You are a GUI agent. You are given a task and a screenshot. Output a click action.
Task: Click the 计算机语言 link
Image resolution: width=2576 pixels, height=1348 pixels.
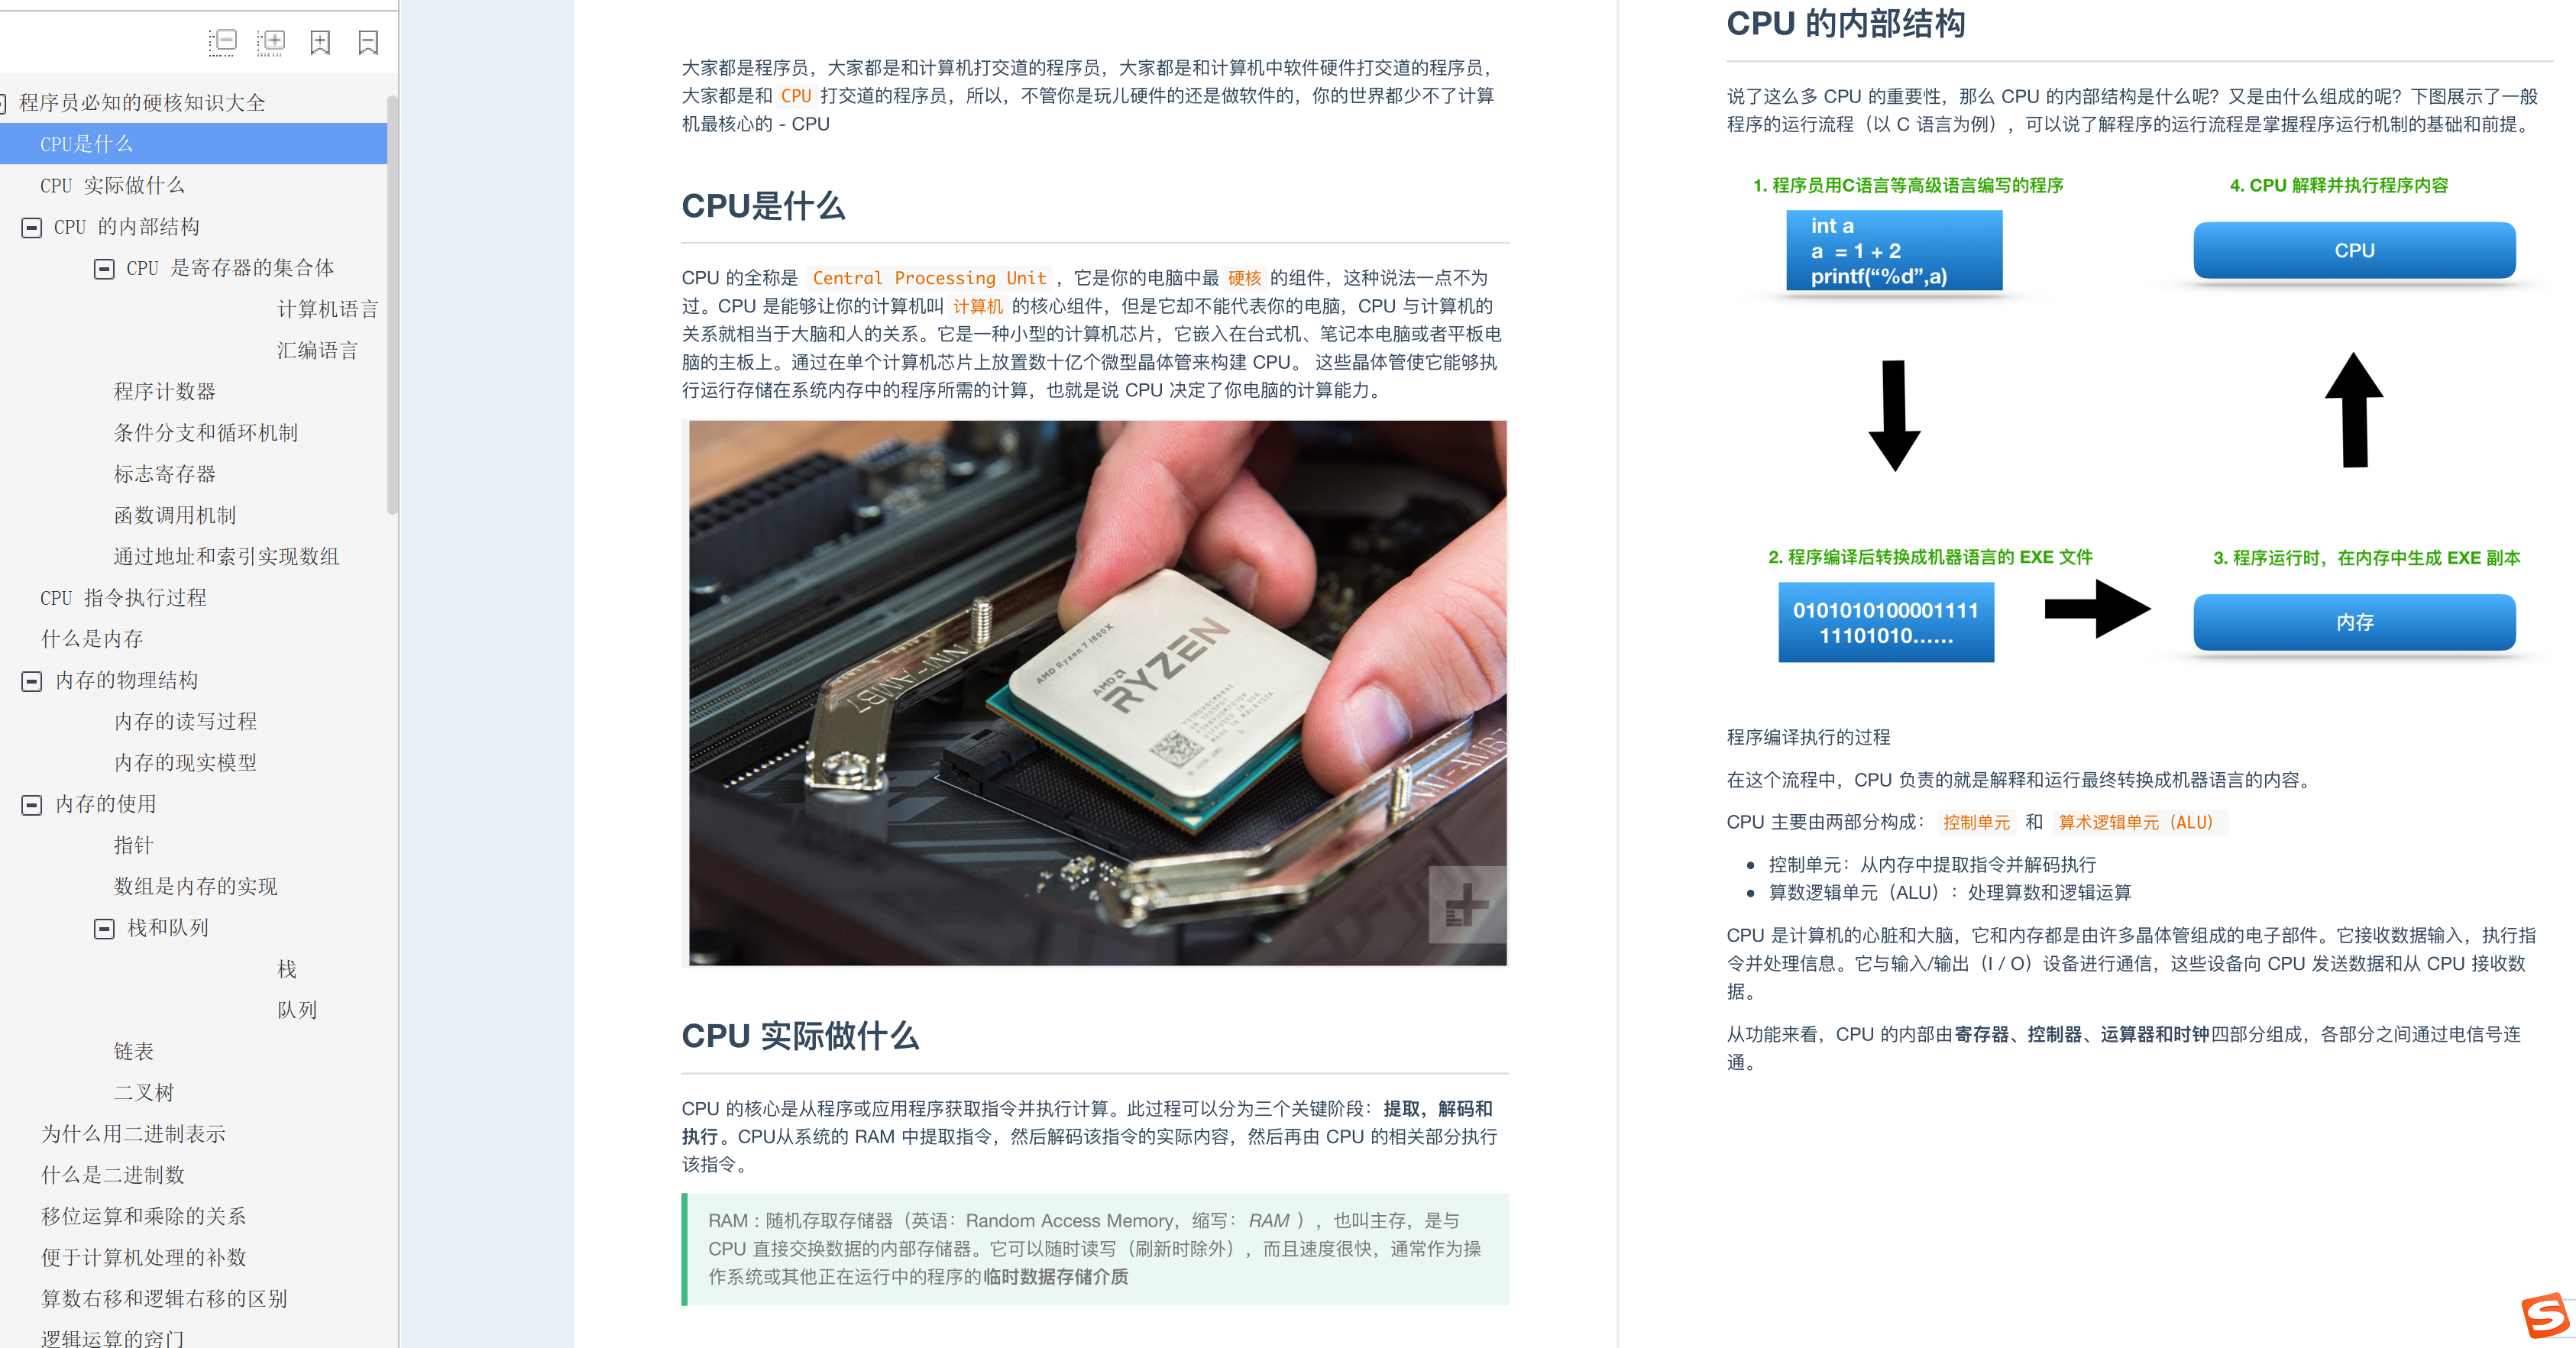coord(327,310)
